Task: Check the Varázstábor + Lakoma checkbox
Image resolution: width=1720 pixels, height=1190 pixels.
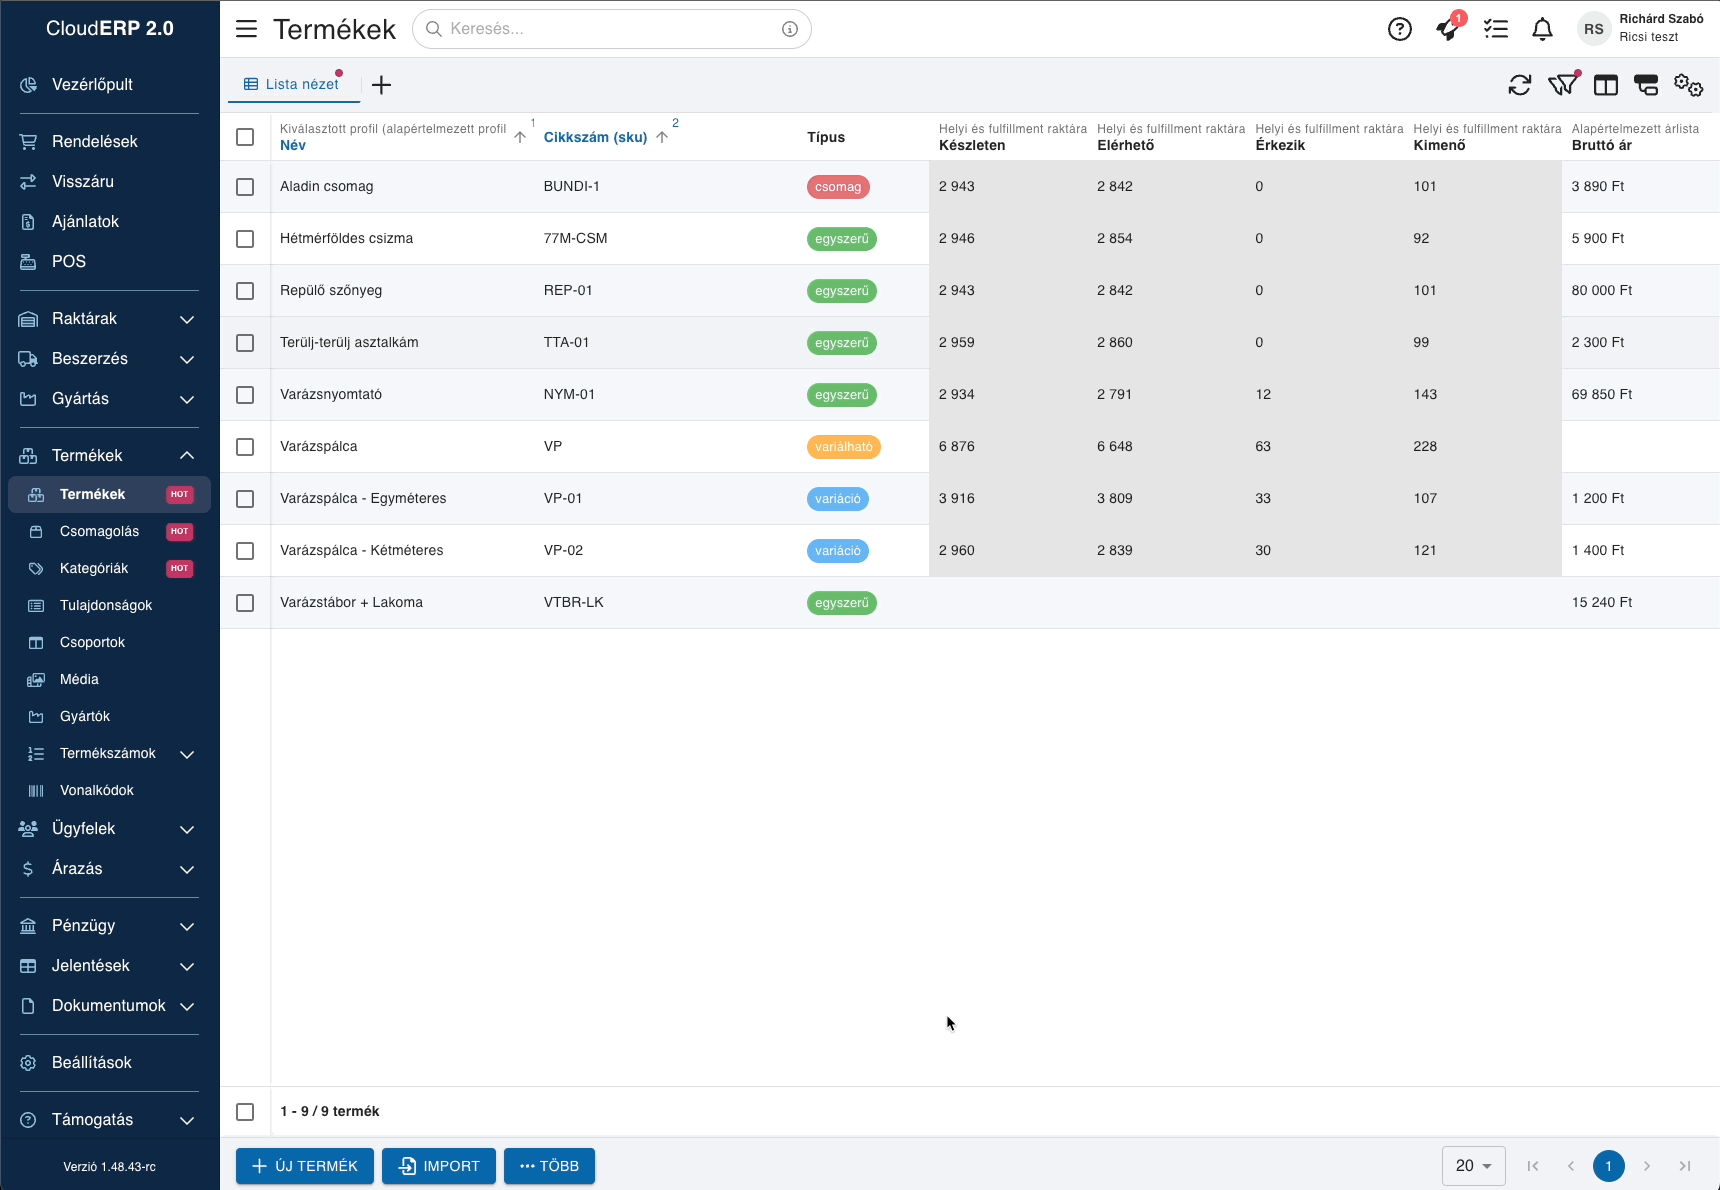Action: (245, 603)
